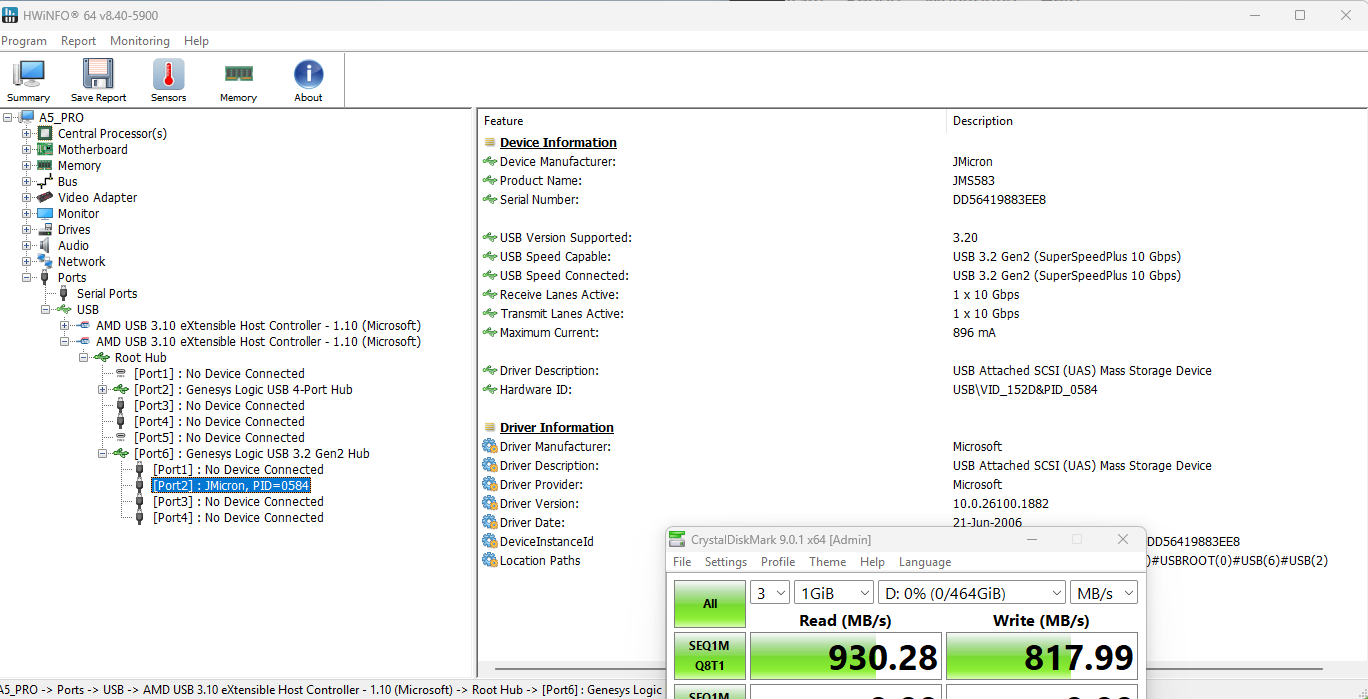Viewport: 1368px width, 699px height.
Task: Open the test count dropdown showing 3
Action: point(769,593)
